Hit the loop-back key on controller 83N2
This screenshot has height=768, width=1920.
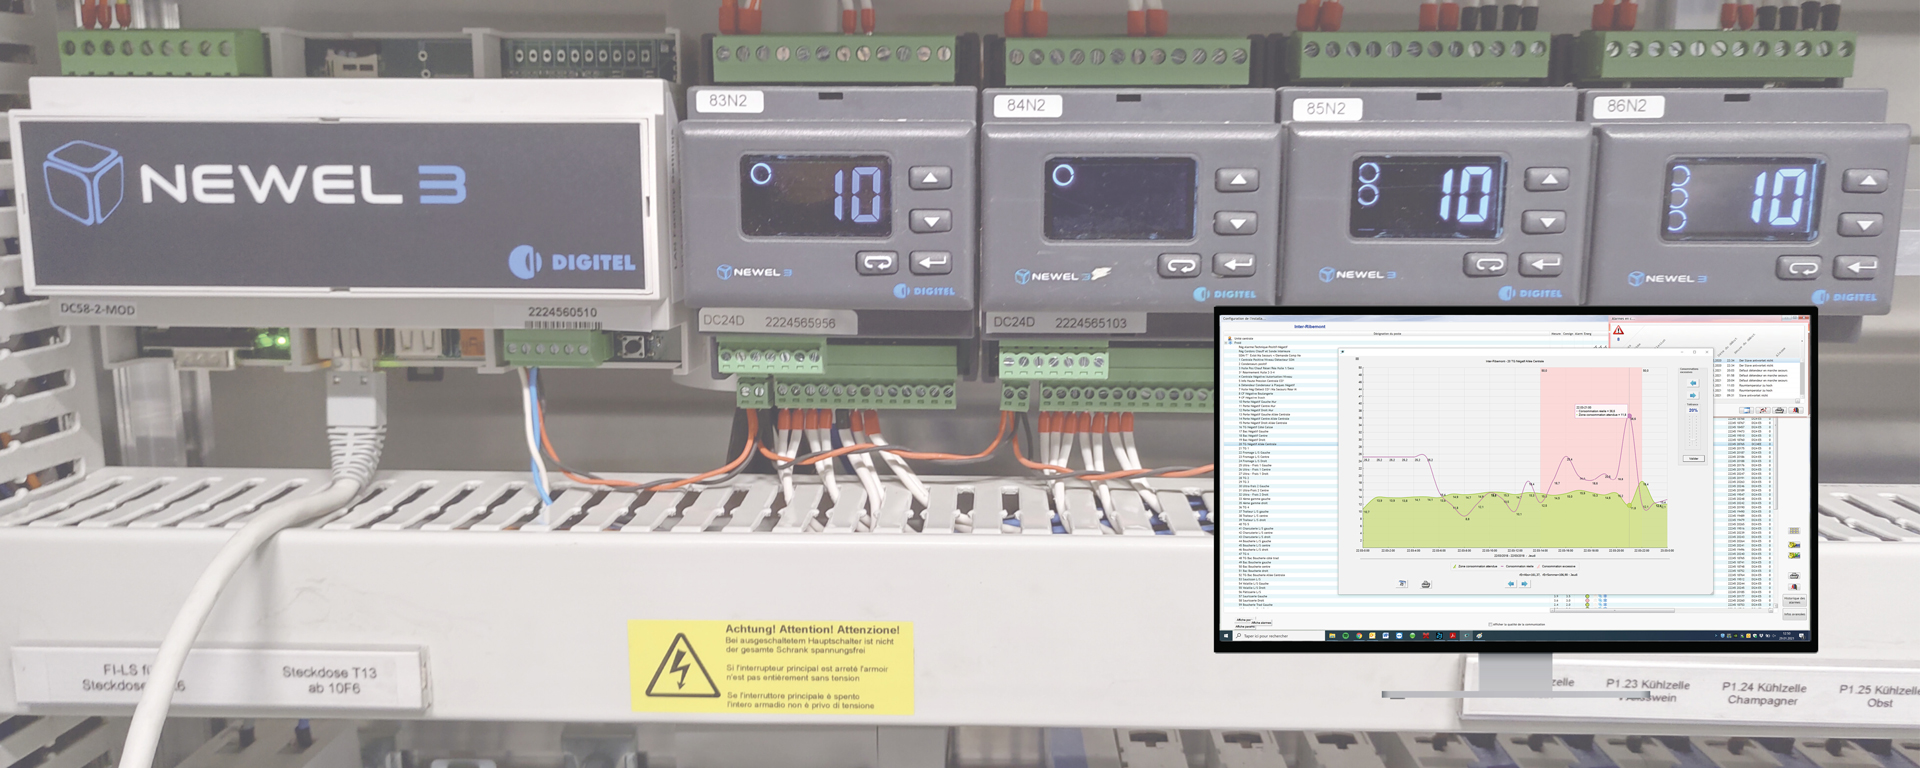877,263
